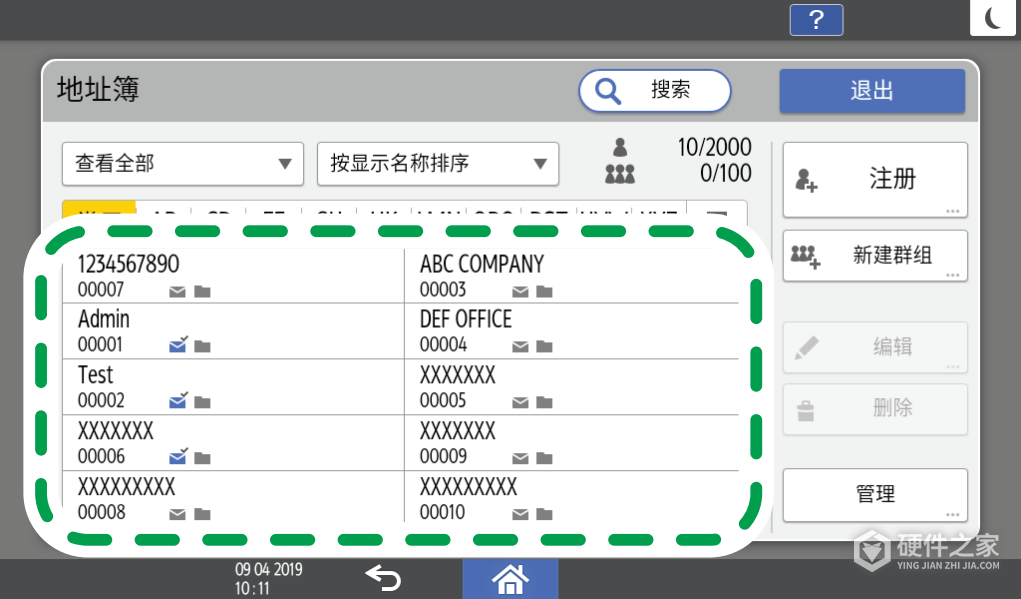Click the email icon of Admin entry
The width and height of the screenshot is (1021, 599).
pos(178,344)
